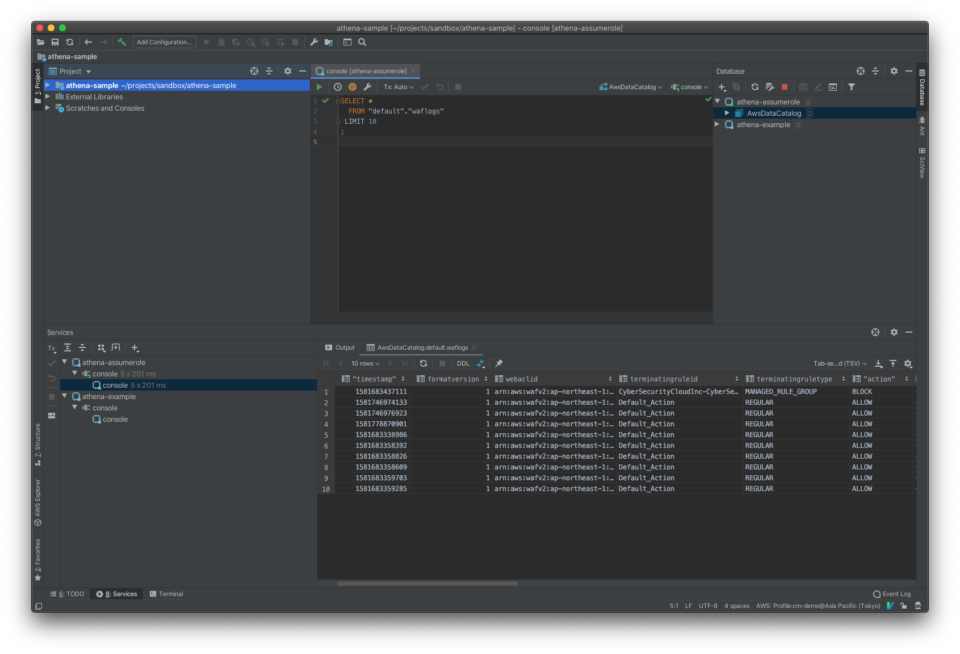Execute the SQL query with the green run arrow
The width and height of the screenshot is (960, 654).
click(319, 86)
